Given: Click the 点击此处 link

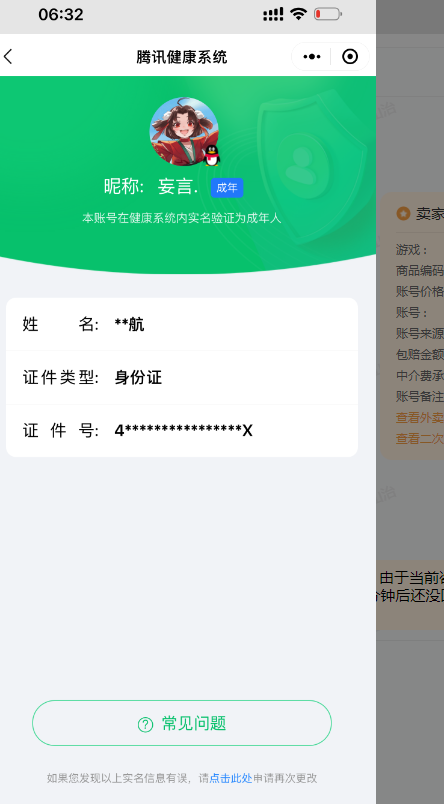Looking at the screenshot, I should [231, 778].
